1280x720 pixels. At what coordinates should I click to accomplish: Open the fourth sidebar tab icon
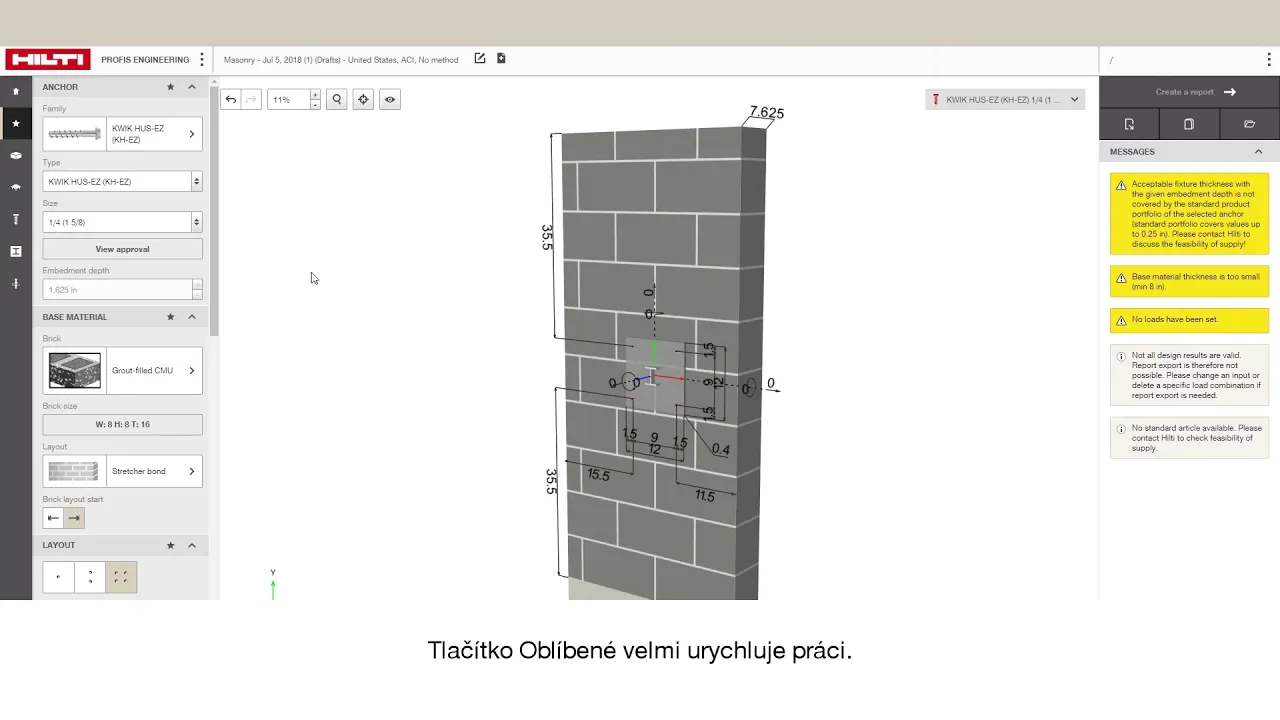pos(16,187)
